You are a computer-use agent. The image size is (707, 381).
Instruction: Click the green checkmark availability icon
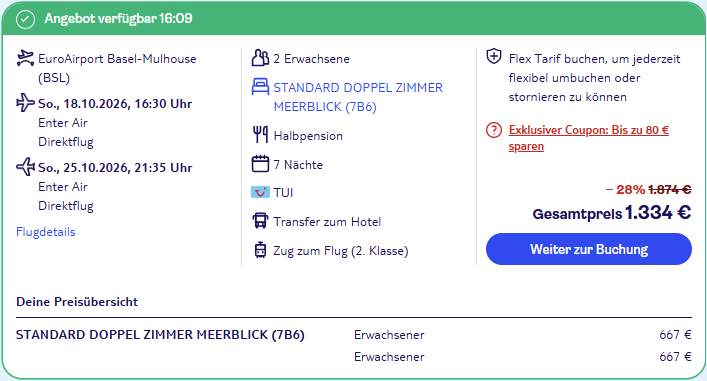click(x=25, y=19)
